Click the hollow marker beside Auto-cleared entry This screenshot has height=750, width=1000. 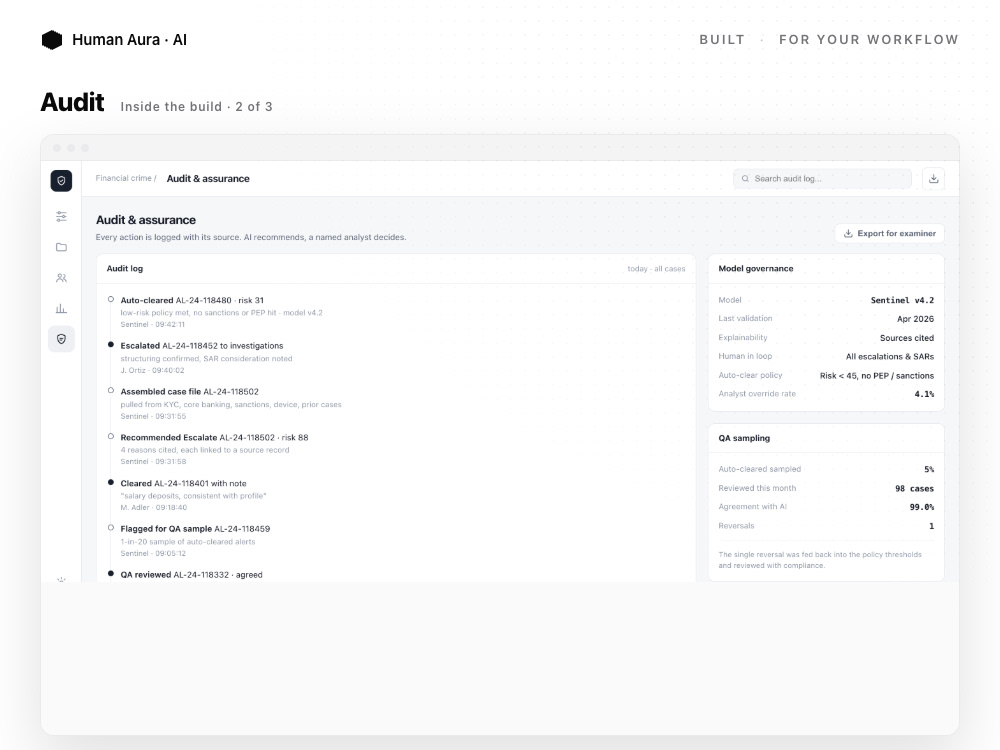[x=111, y=299]
